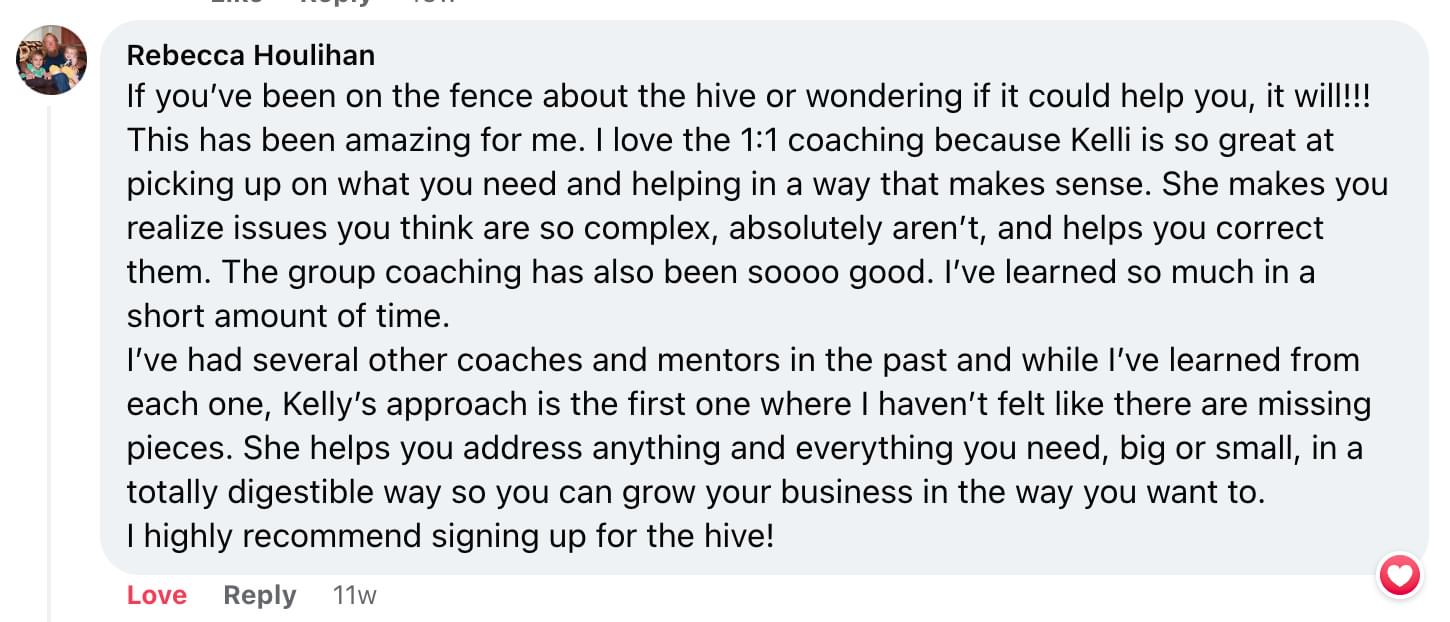Click the cut-off timestamp of the previous comment
Image resolution: width=1450 pixels, height=622 pixels.
[433, 3]
